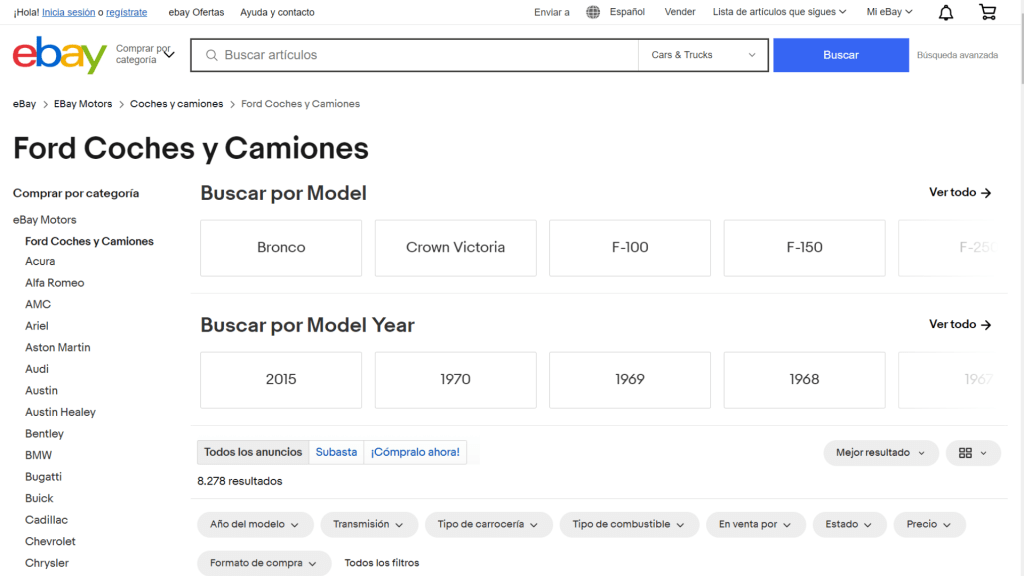Open the Mejor resultado sort dropdown
This screenshot has width=1024, height=576.
pos(880,453)
